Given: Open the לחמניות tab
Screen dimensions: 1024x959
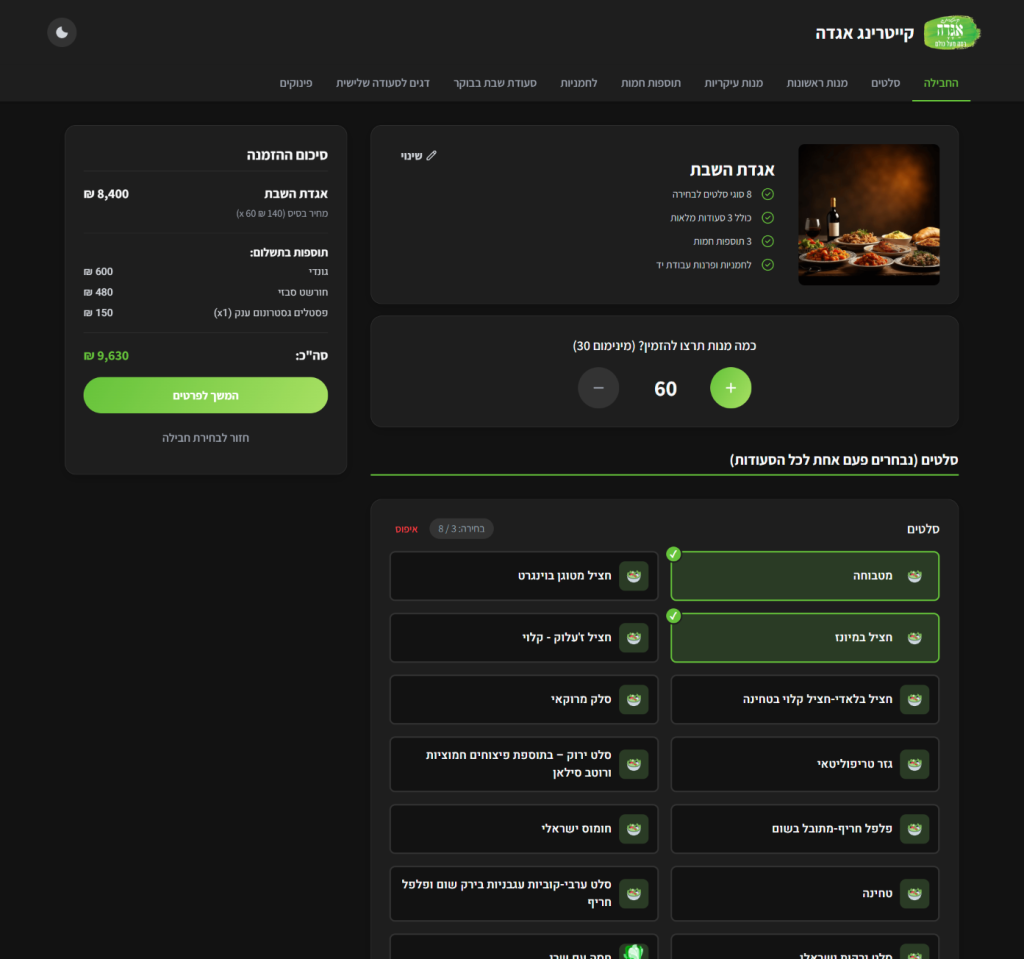Looking at the screenshot, I should pyautogui.click(x=579, y=83).
